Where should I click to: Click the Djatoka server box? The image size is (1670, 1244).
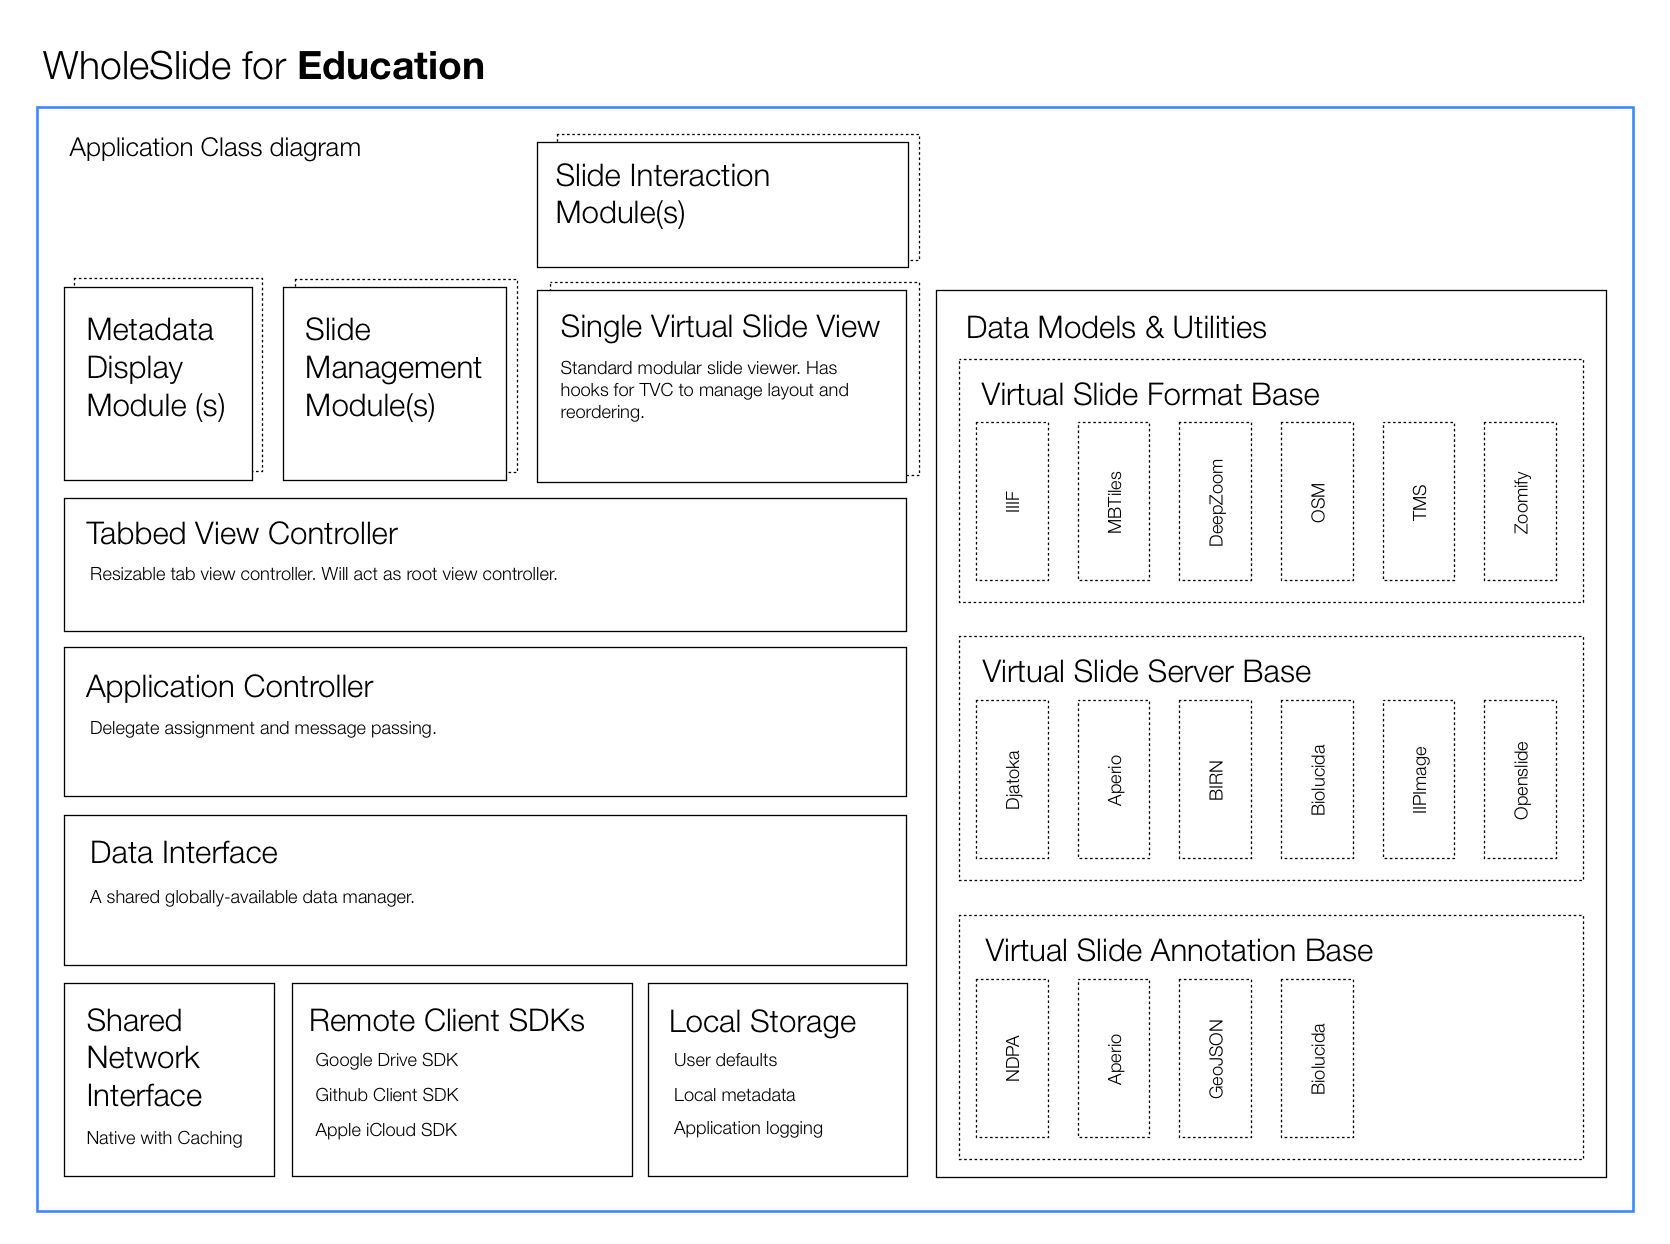point(1012,779)
